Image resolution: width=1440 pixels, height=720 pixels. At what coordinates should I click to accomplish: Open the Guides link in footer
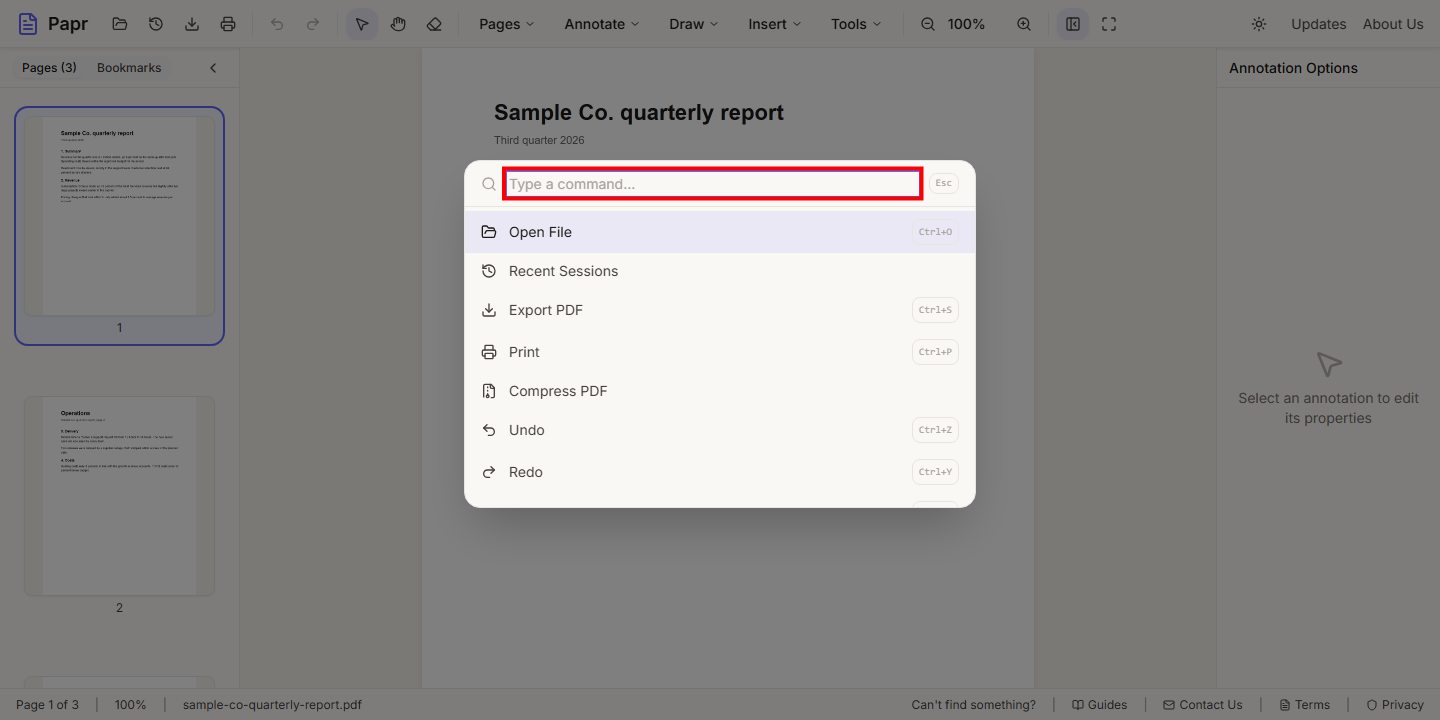coord(1099,705)
